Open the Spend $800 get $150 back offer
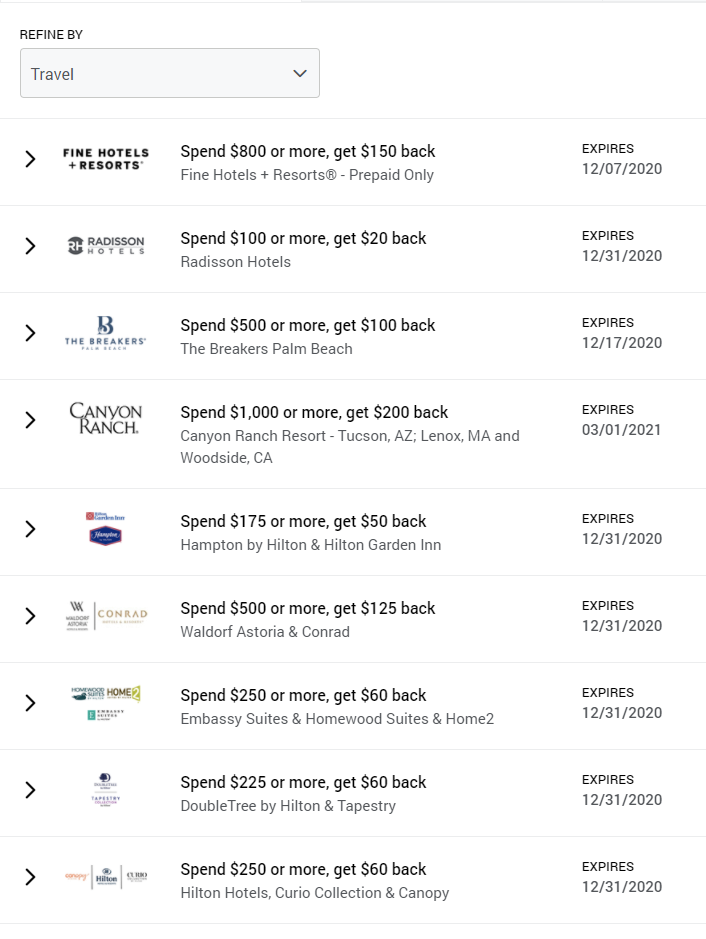 pyautogui.click(x=307, y=152)
